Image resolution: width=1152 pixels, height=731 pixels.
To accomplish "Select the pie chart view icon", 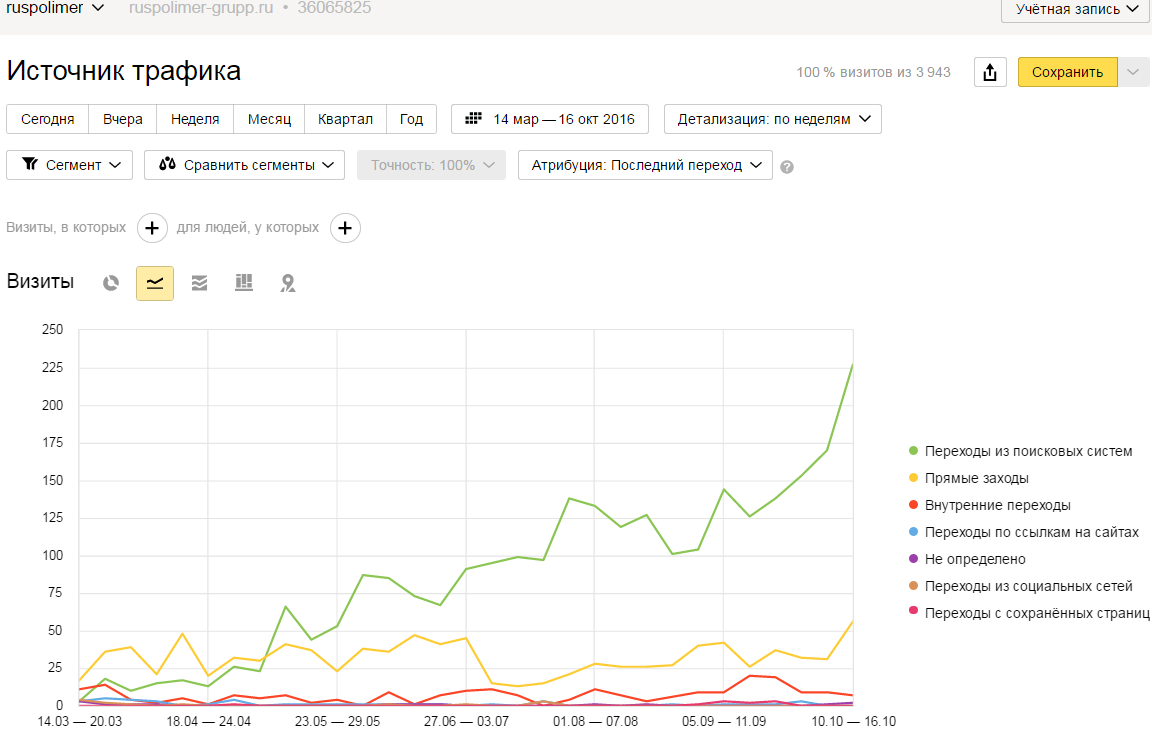I will [111, 283].
